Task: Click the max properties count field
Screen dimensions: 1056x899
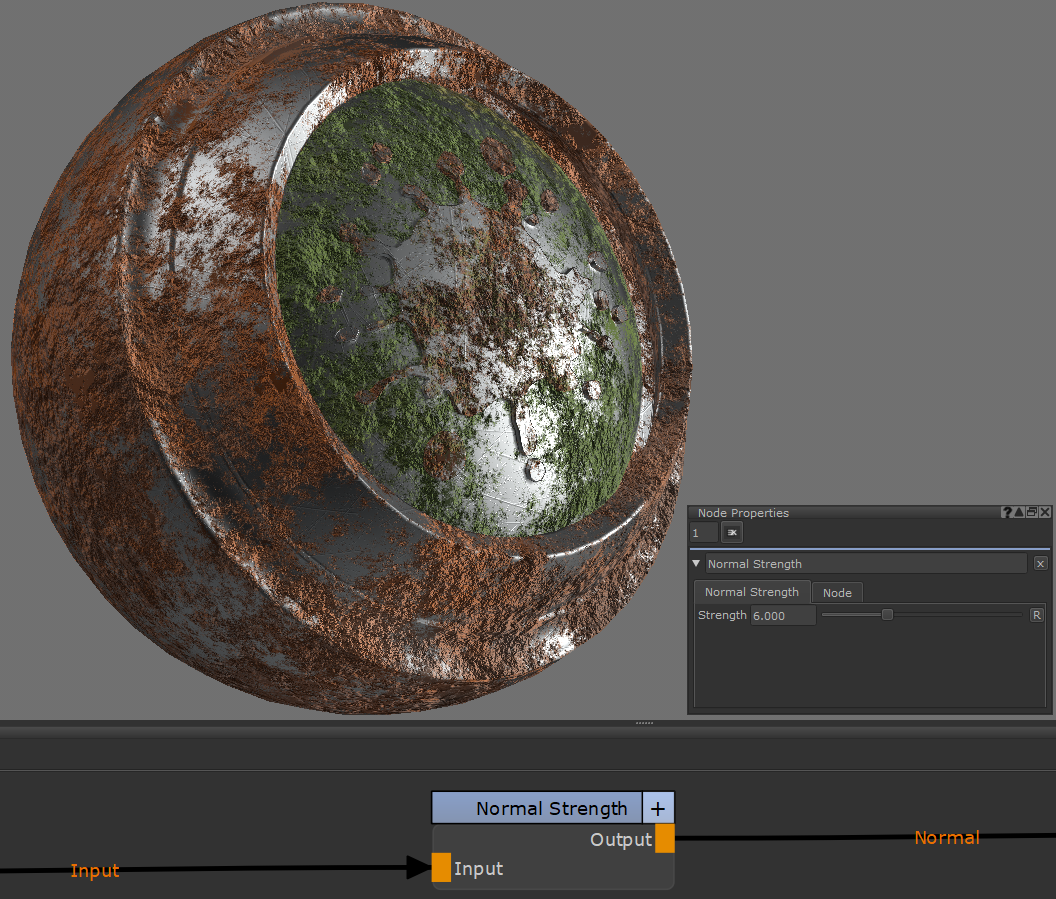Action: click(704, 533)
